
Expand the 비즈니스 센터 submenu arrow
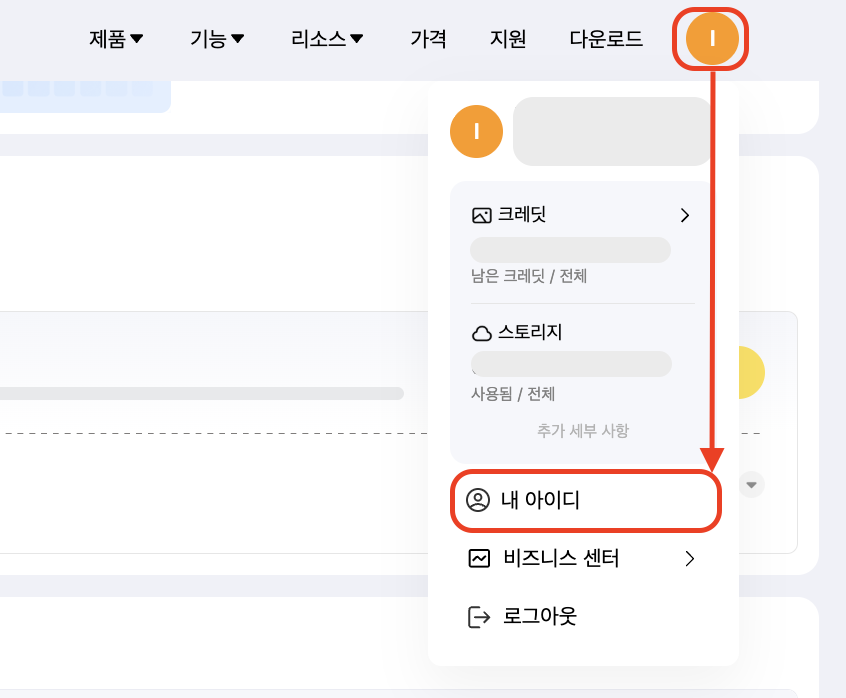[689, 559]
